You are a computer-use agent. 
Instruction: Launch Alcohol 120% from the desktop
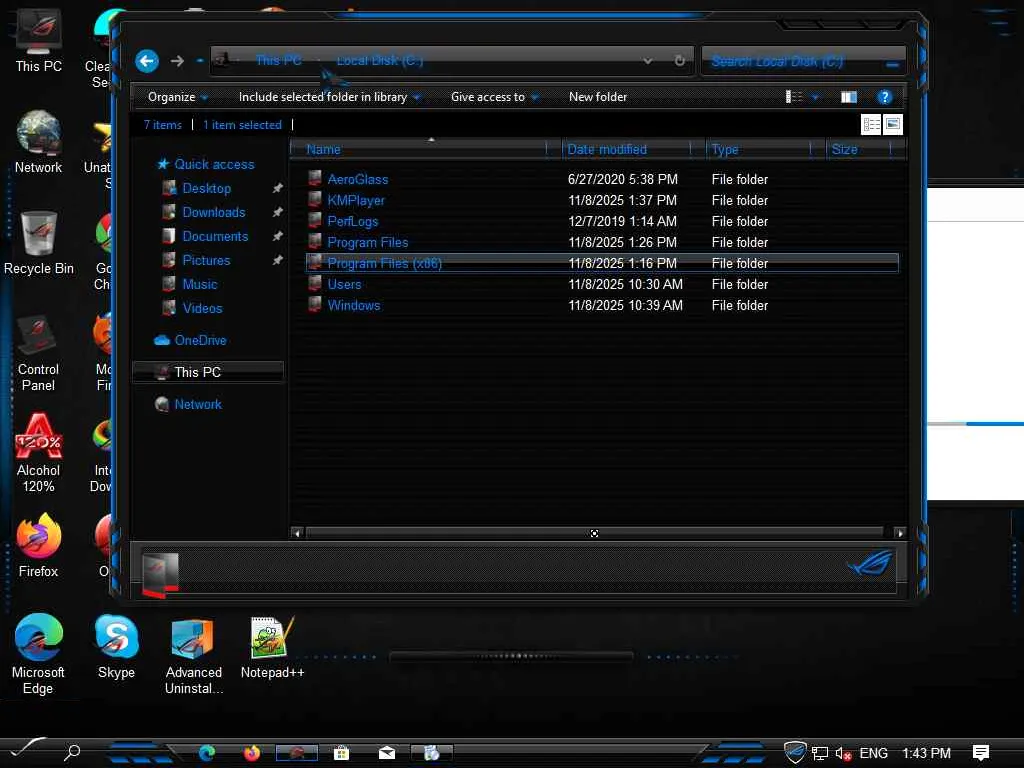pos(39,453)
